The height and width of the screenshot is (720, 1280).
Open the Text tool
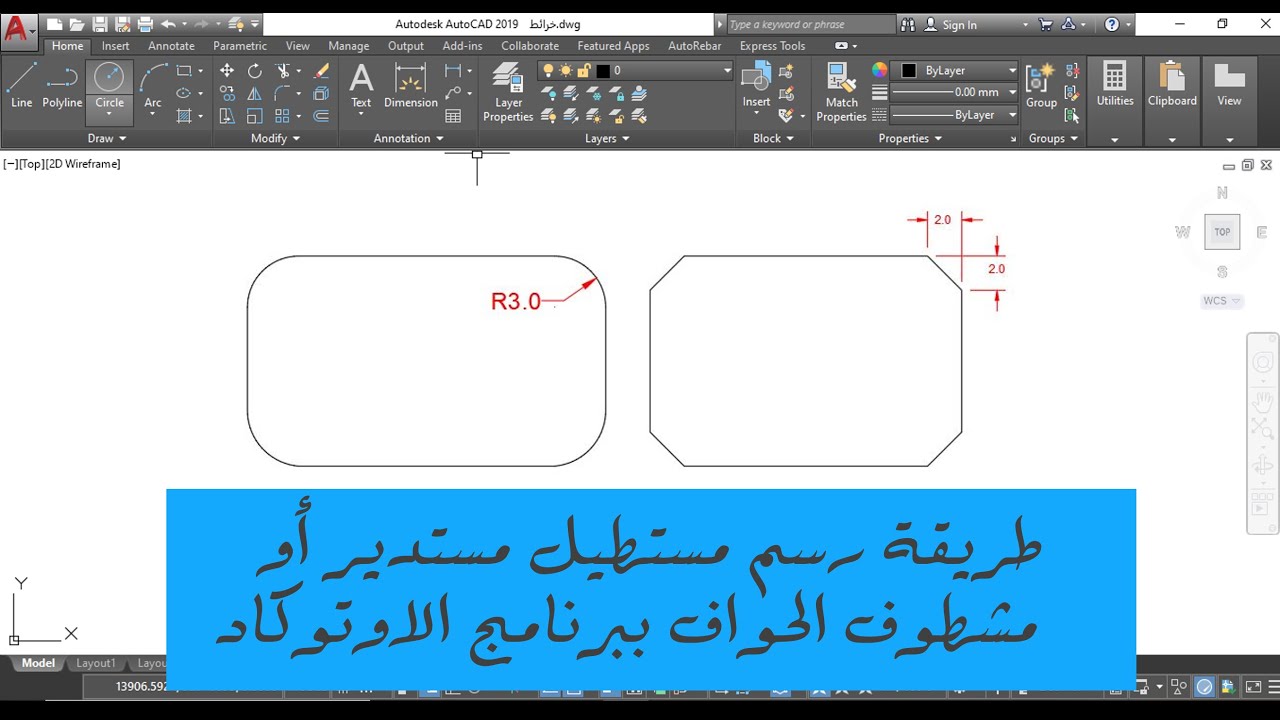(x=361, y=85)
